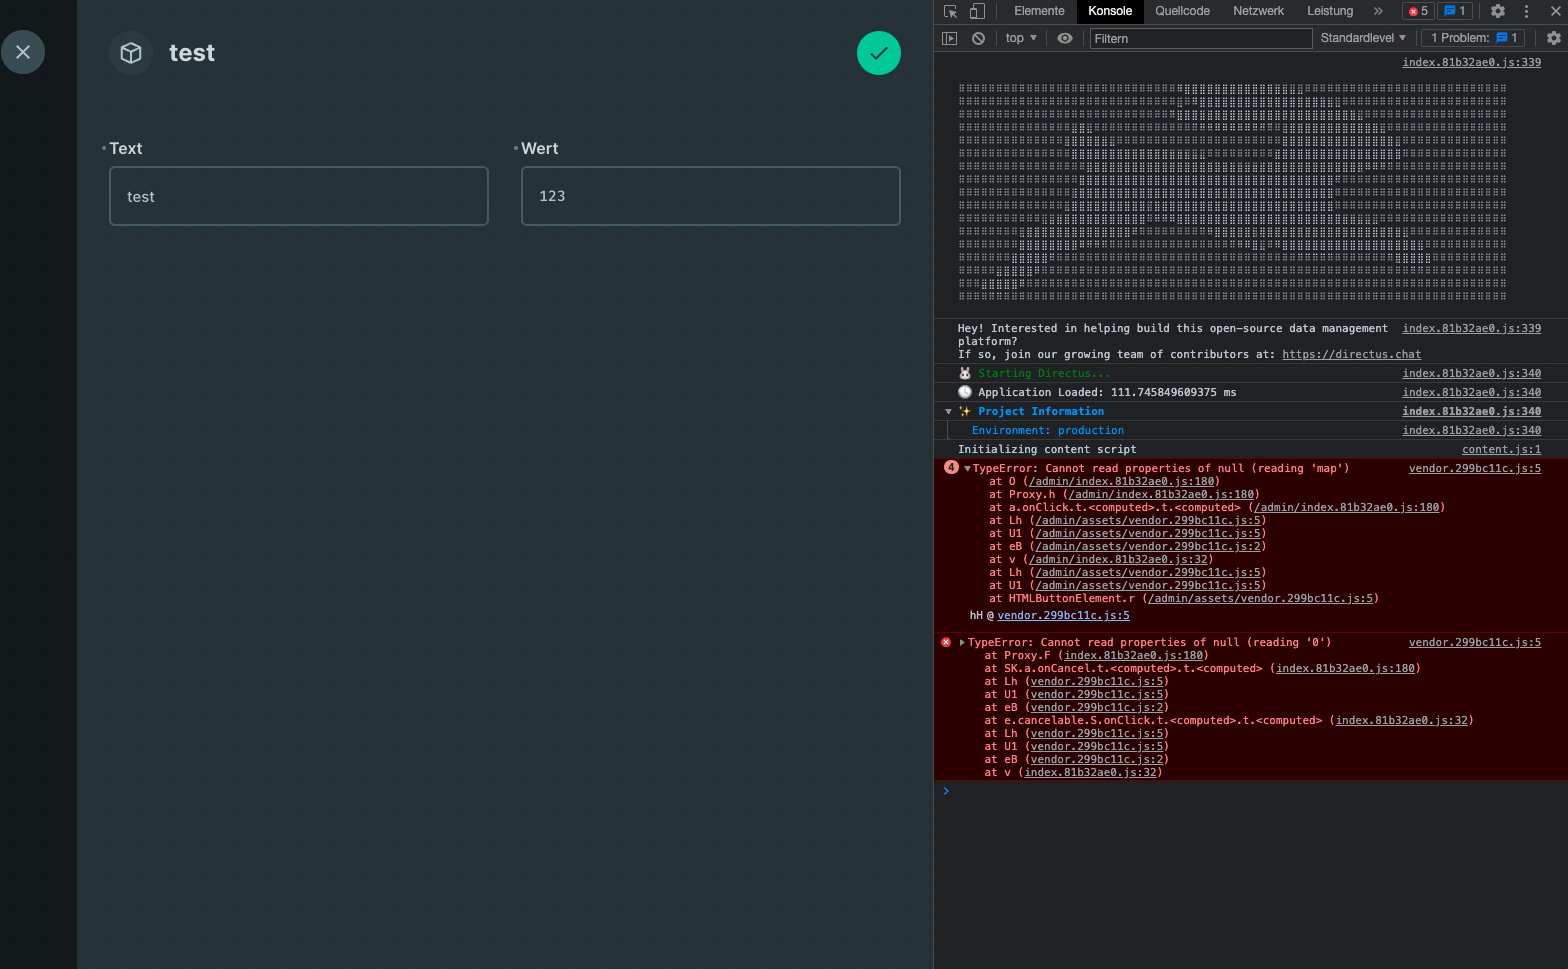The height and width of the screenshot is (969, 1568).
Task: Focus the Text input containing 'test'
Action: (x=299, y=196)
